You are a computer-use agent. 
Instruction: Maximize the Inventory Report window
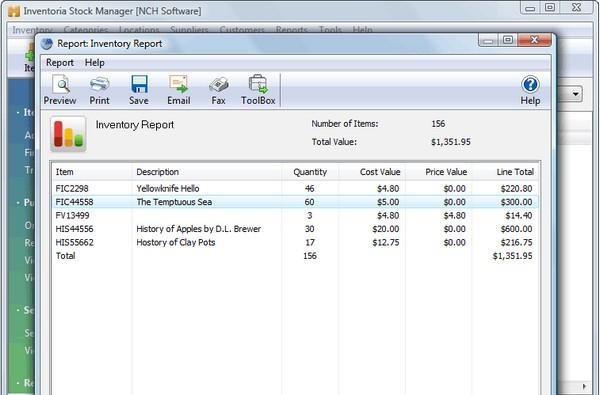tap(508, 40)
